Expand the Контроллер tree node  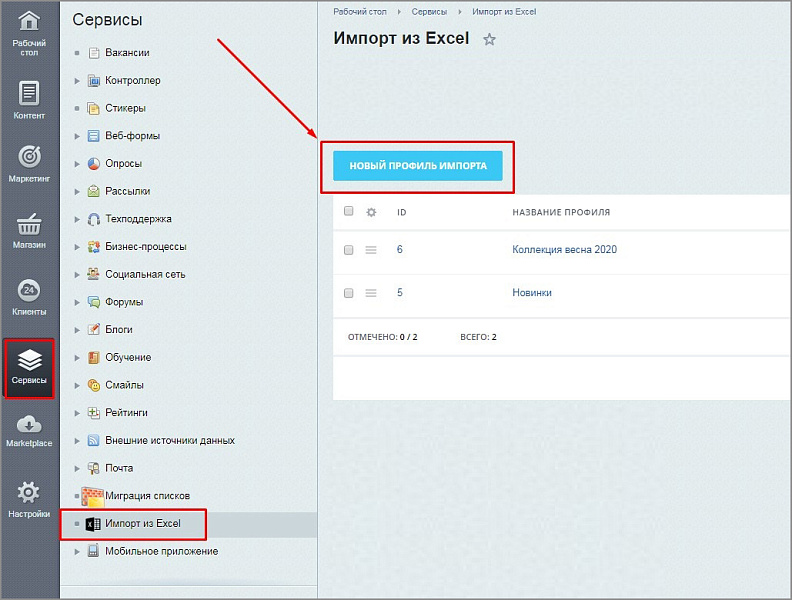(78, 81)
